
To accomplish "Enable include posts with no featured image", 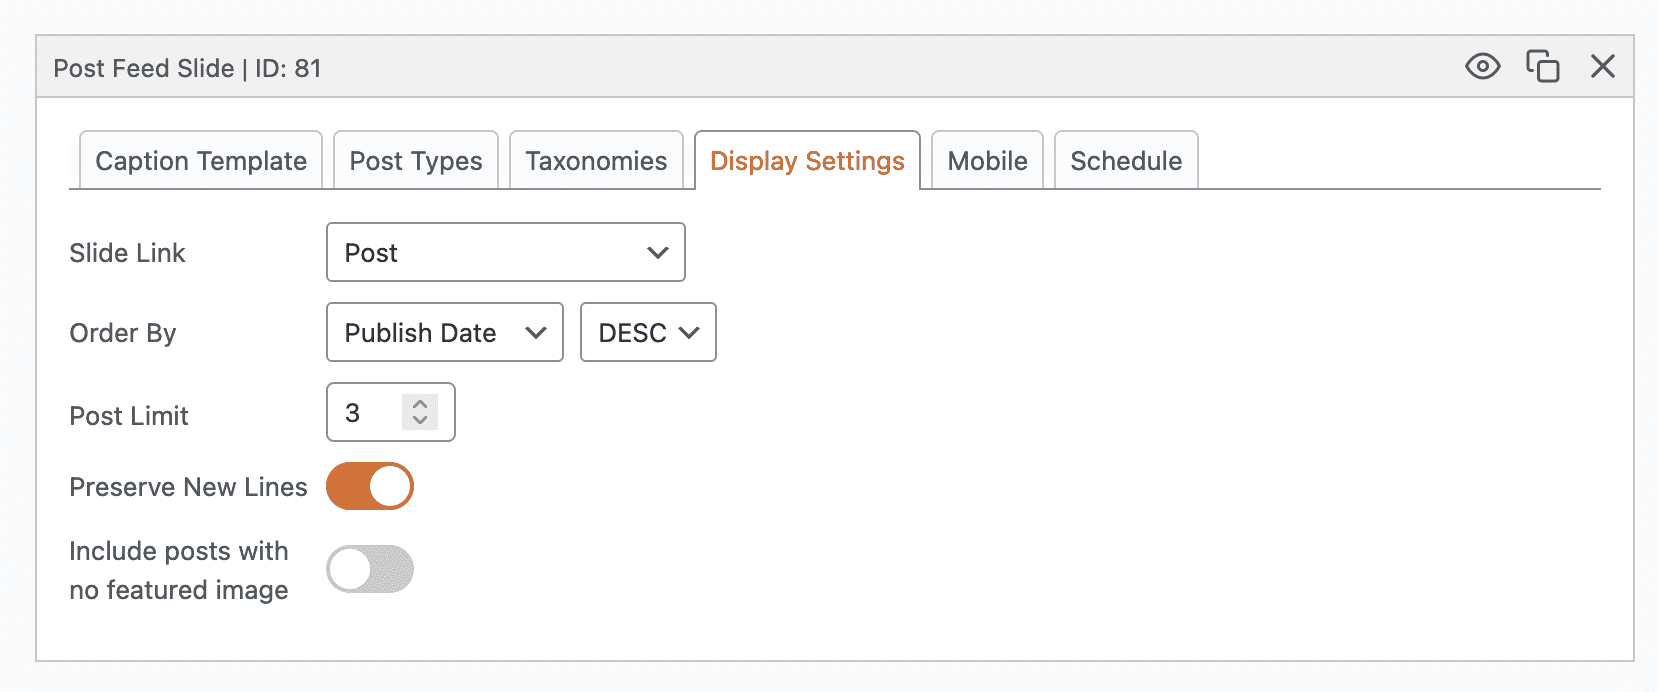I will (370, 569).
